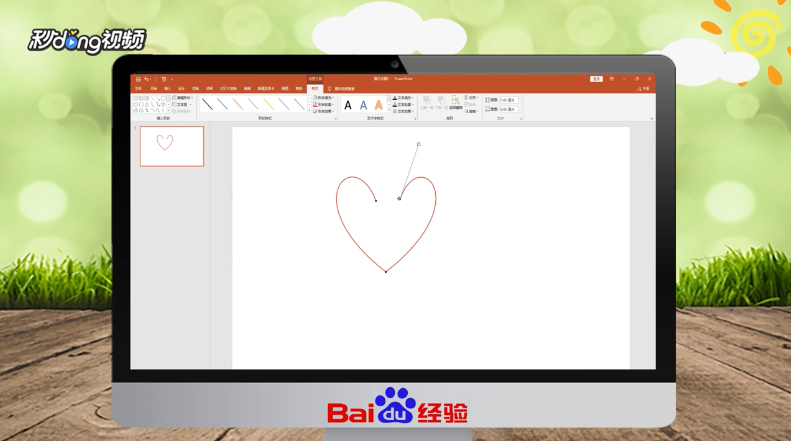Viewport: 791px width, 441px height.
Task: Click the Width field spinner arrows
Action: (x=519, y=109)
